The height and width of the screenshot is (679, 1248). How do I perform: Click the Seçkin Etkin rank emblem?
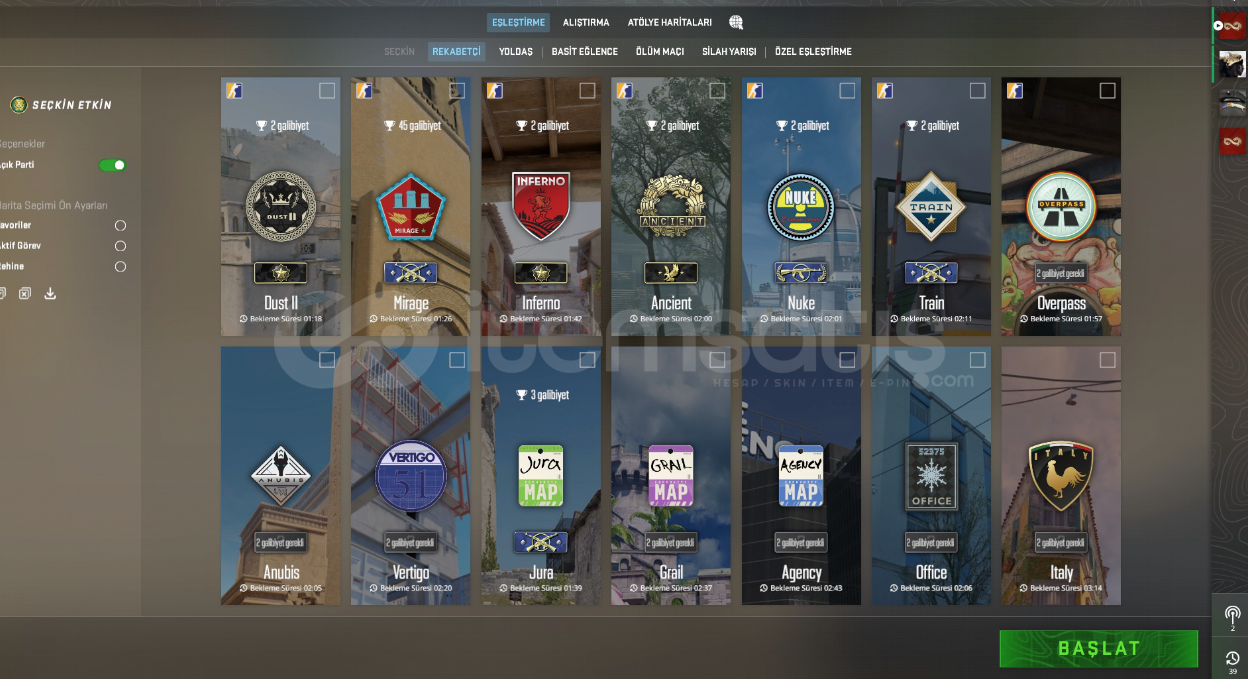[18, 105]
